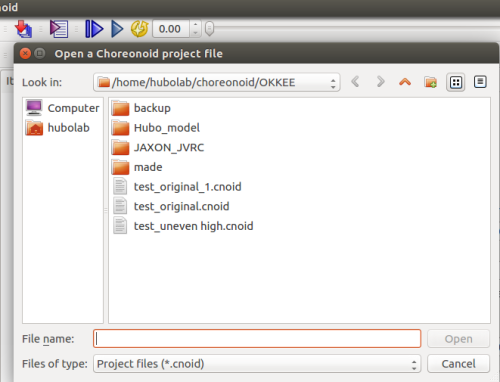Go to parent directory with up arrow
Viewport: 500px width, 382px height.
click(405, 82)
